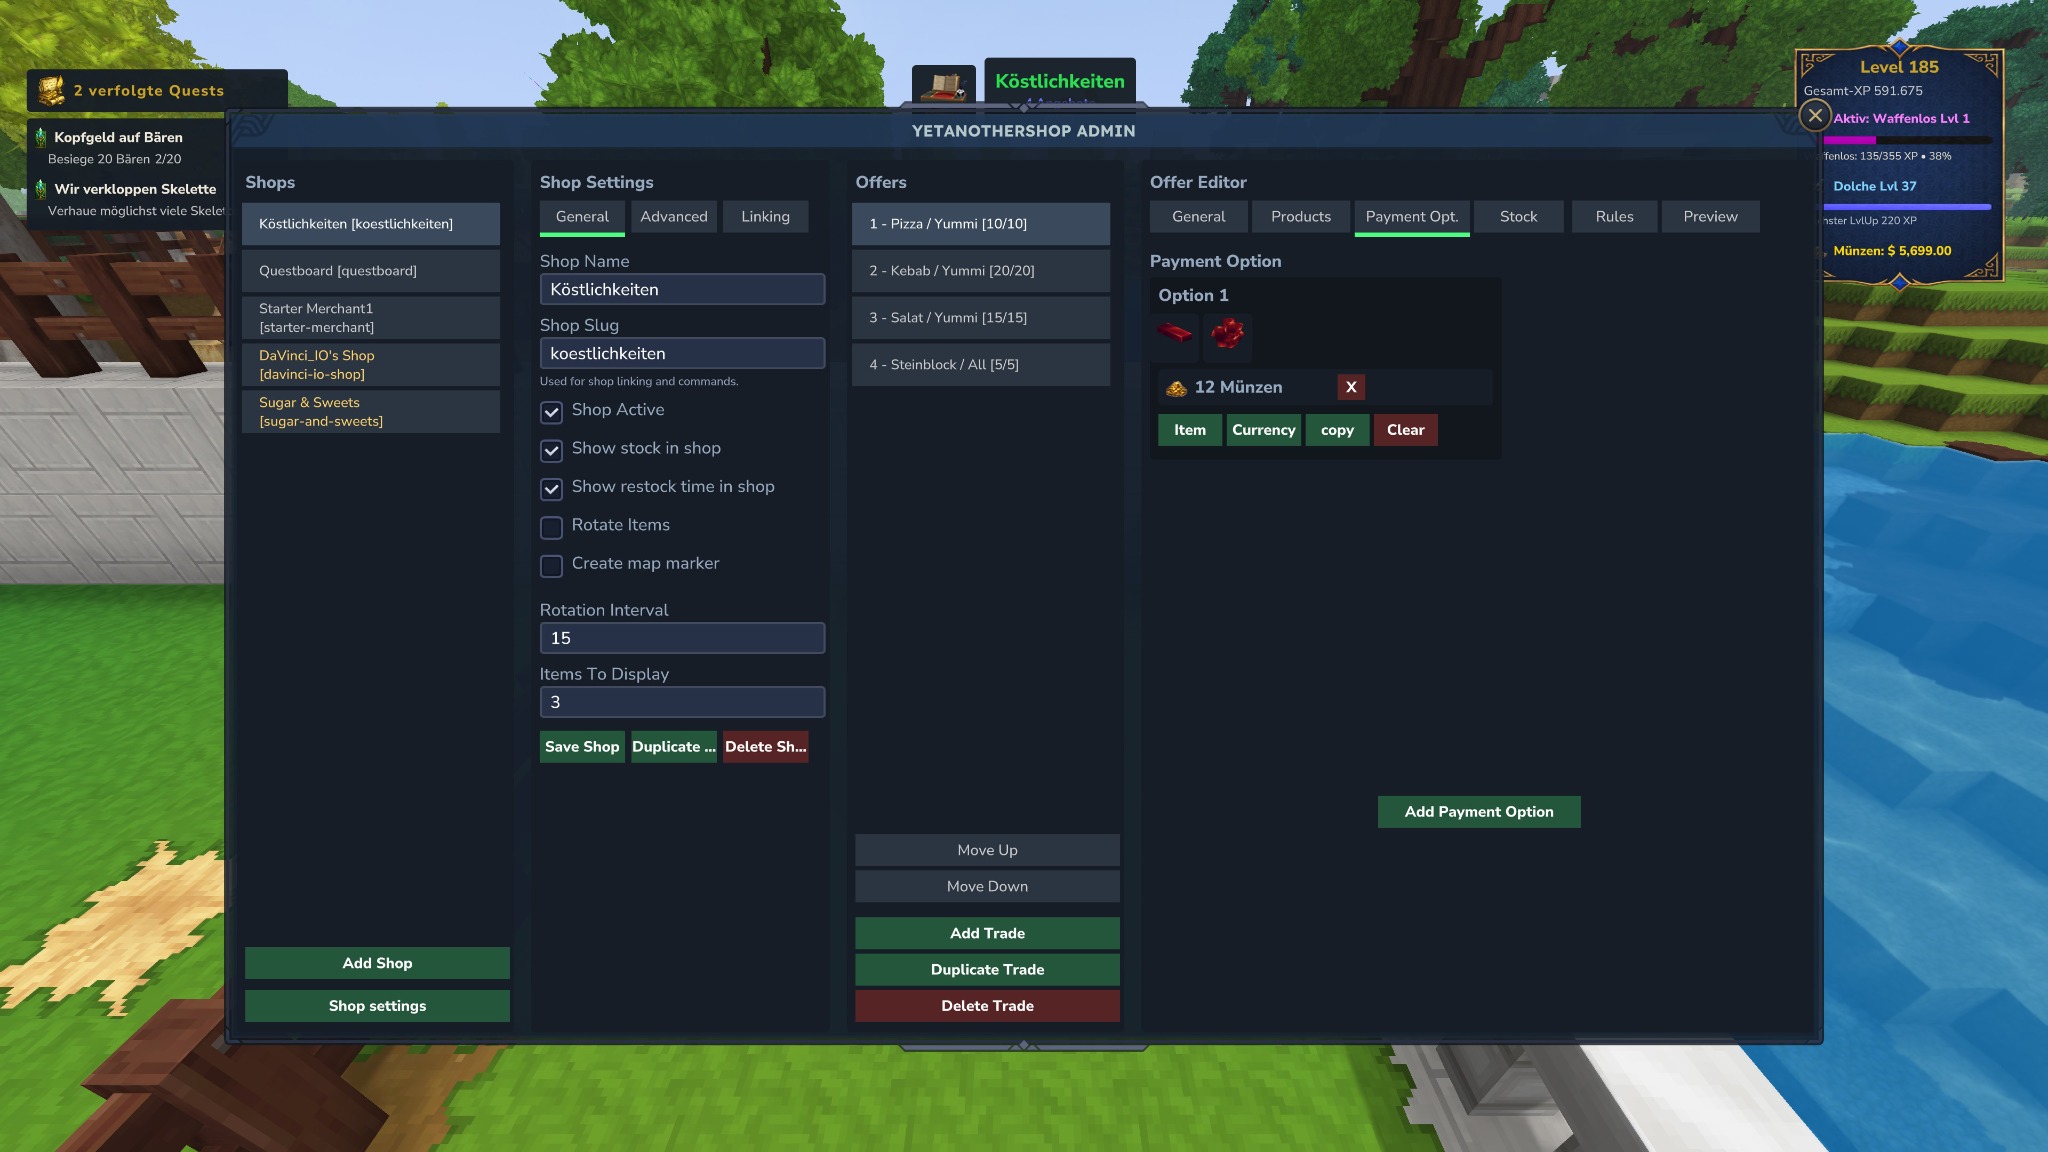Select offer 2 - Kebab / Yummi
Image resolution: width=2048 pixels, height=1152 pixels.
click(x=981, y=271)
